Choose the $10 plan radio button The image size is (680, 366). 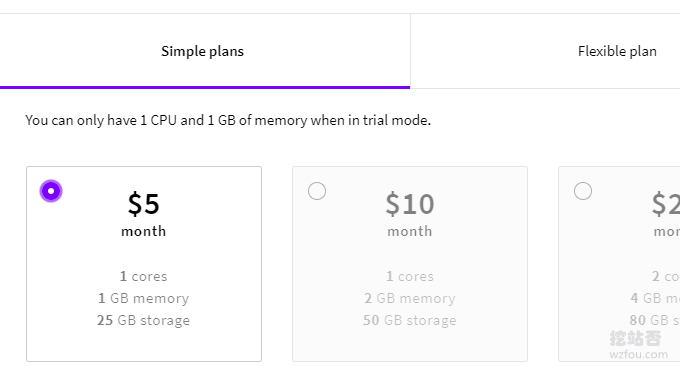pyautogui.click(x=317, y=191)
